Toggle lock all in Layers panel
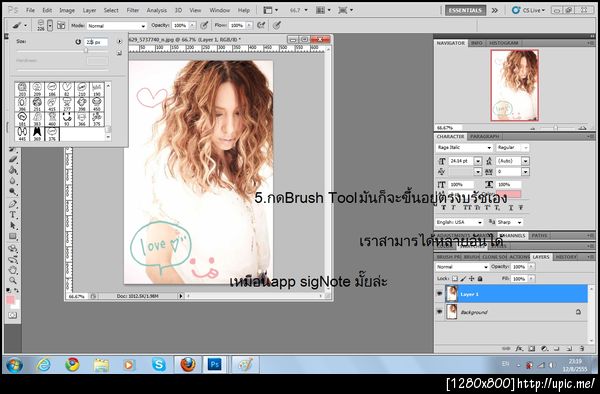 [480, 279]
